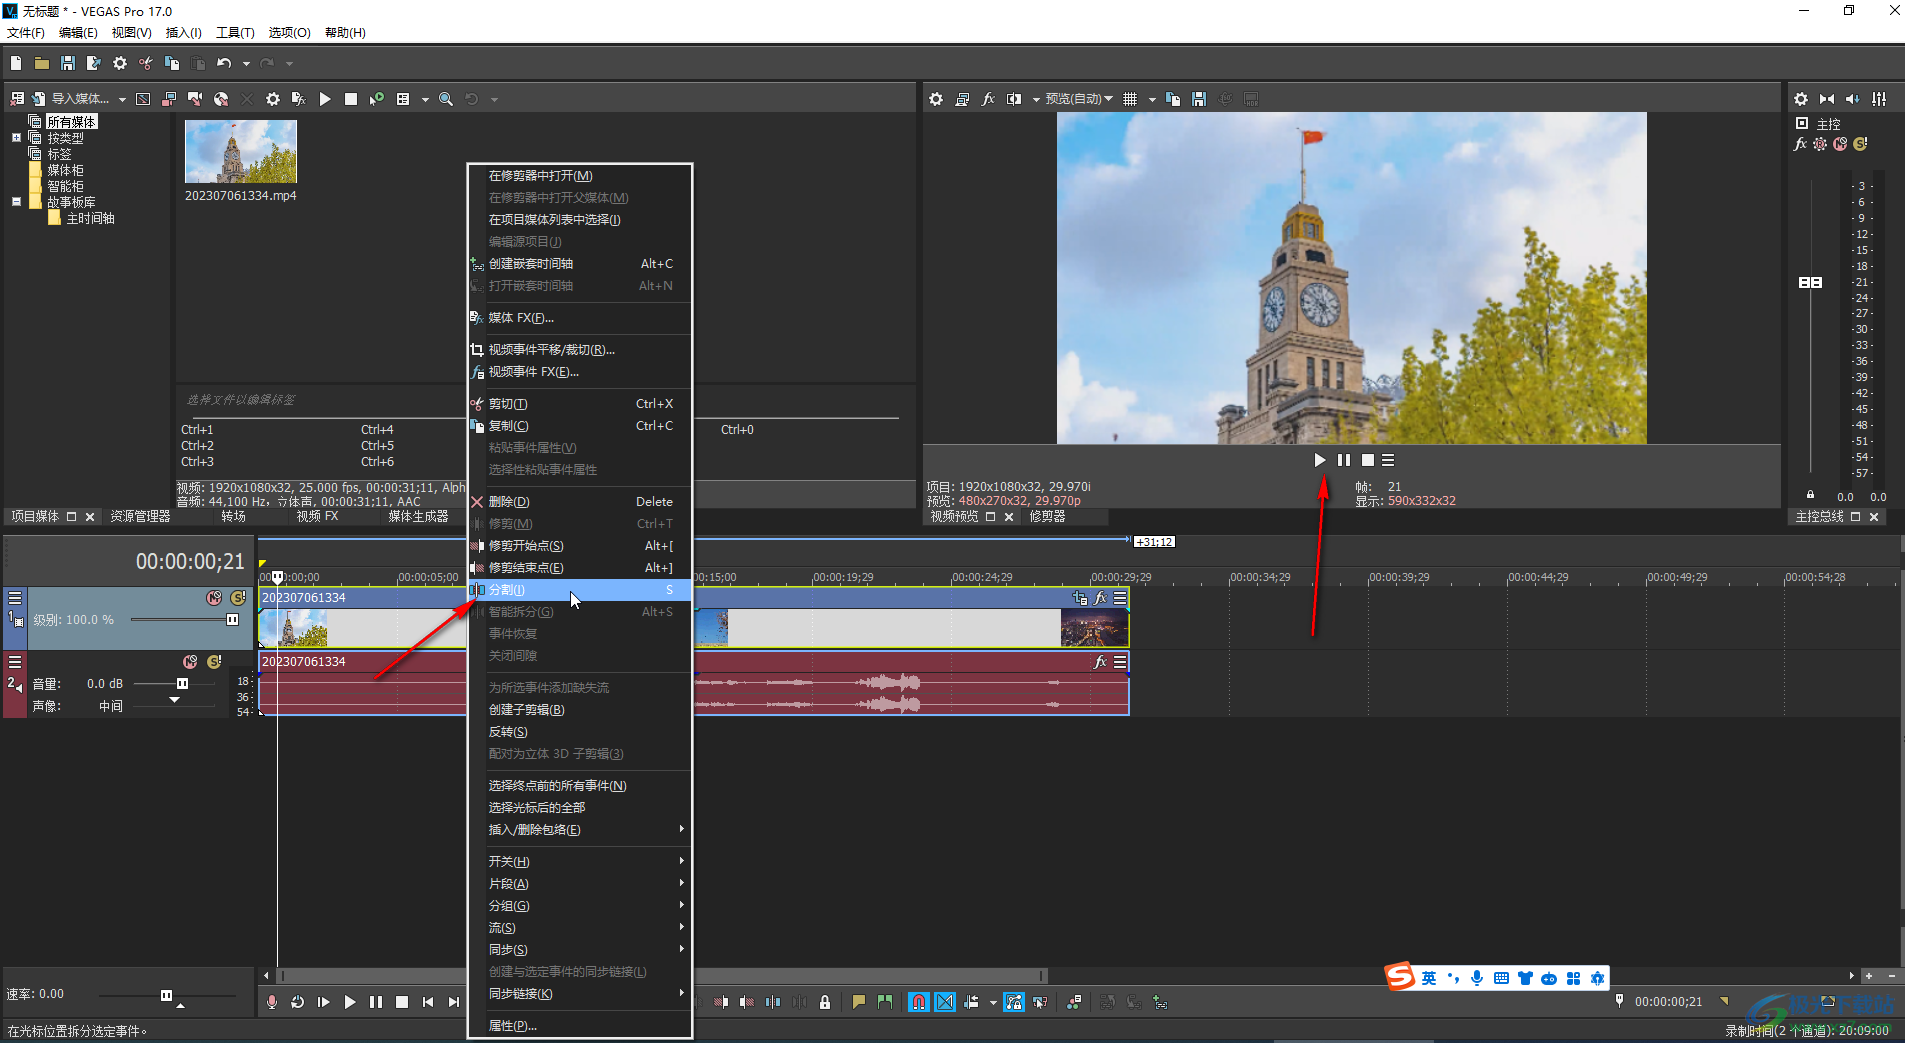This screenshot has height=1043, width=1905.
Task: Click the Save project icon in top toolbar
Action: 68,63
